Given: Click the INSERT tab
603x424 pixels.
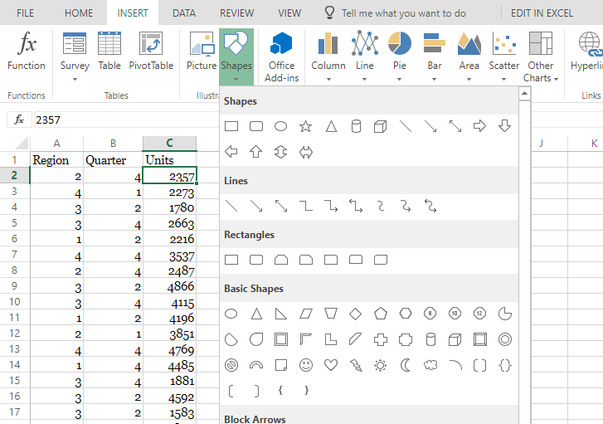Looking at the screenshot, I should [x=133, y=13].
